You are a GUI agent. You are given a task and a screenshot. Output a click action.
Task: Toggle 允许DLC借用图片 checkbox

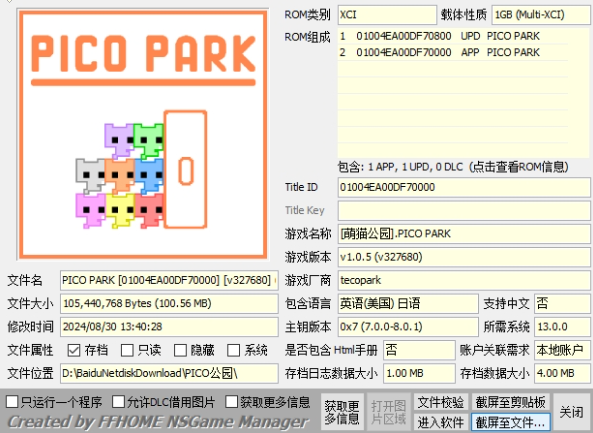[x=118, y=402]
